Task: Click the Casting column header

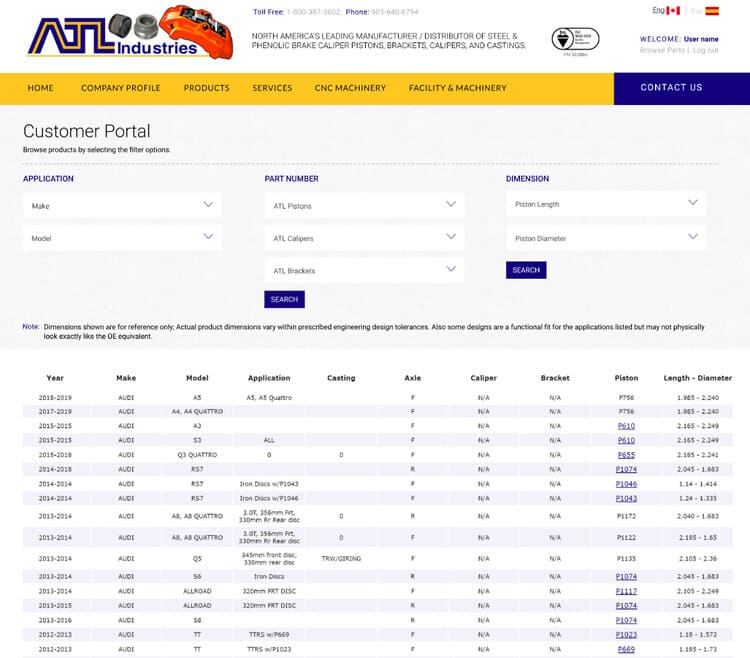Action: pos(341,378)
